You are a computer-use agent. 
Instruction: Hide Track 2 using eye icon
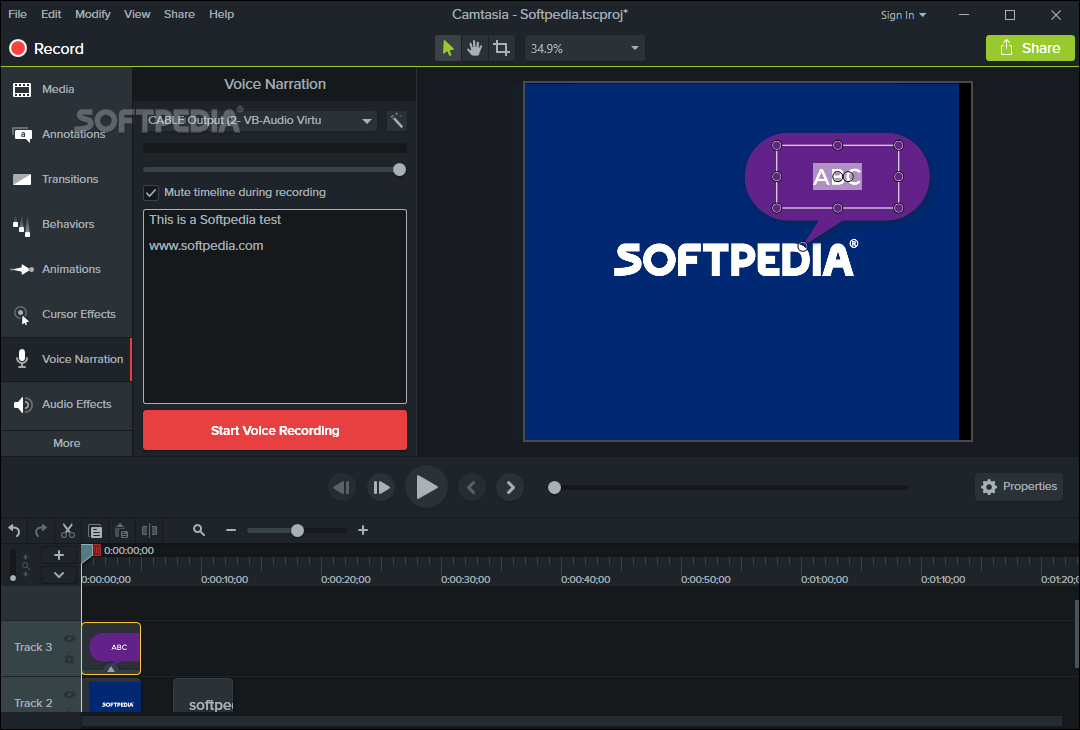pos(70,695)
